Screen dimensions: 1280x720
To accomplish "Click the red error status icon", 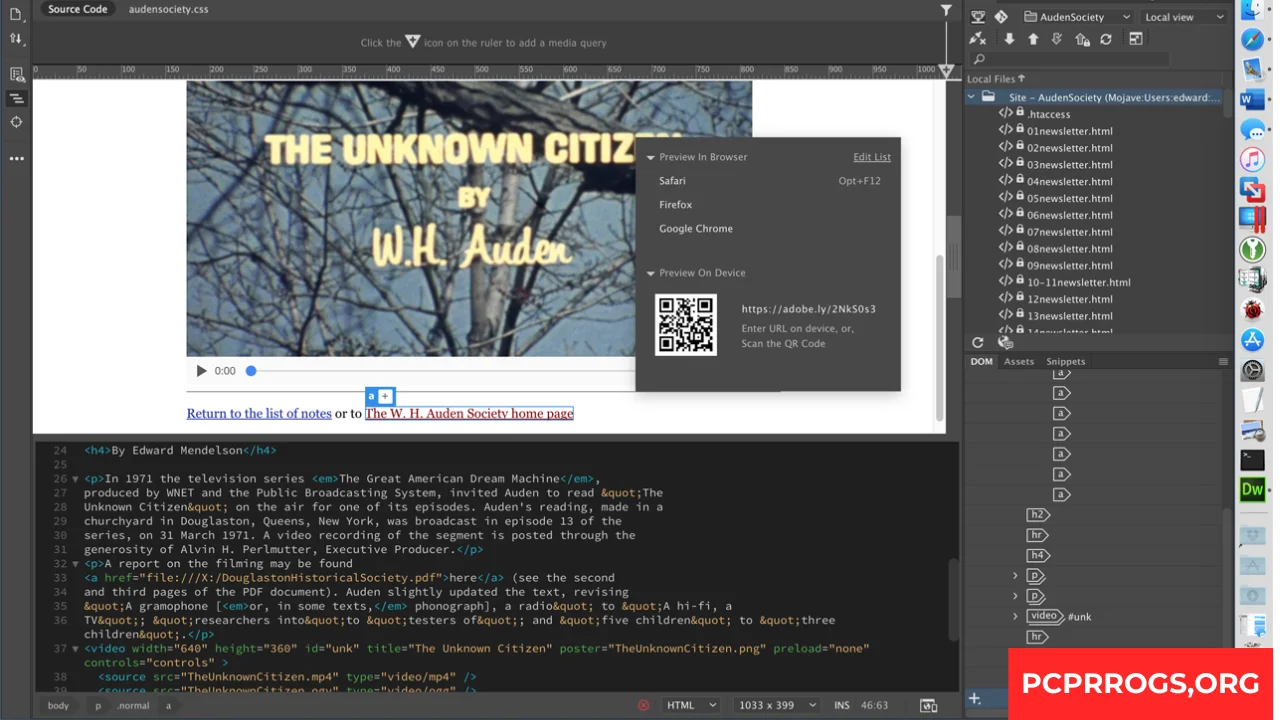I will coord(643,705).
